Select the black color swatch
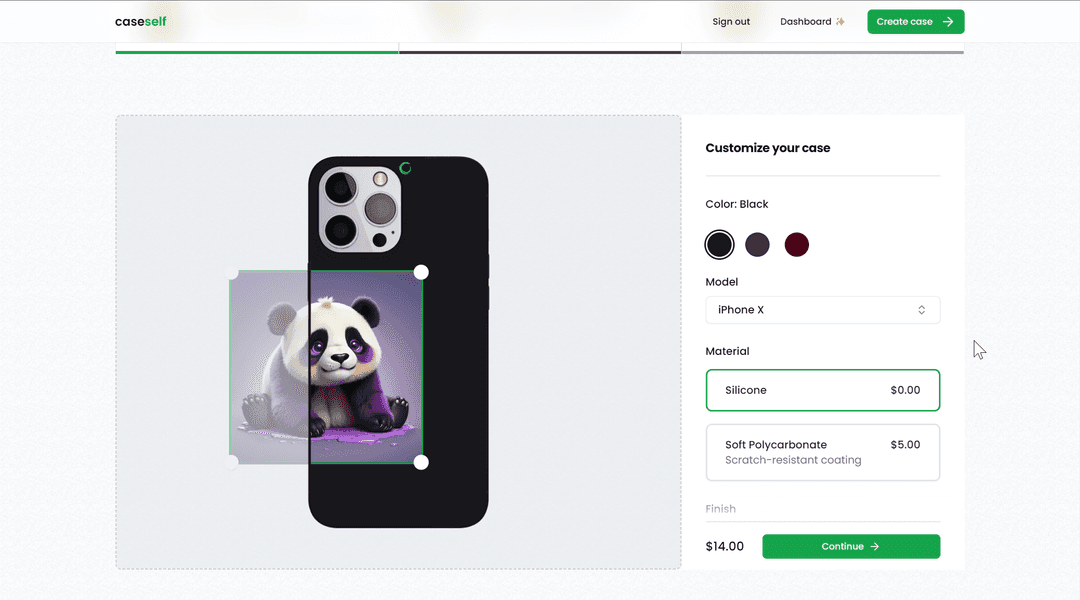 coord(719,245)
